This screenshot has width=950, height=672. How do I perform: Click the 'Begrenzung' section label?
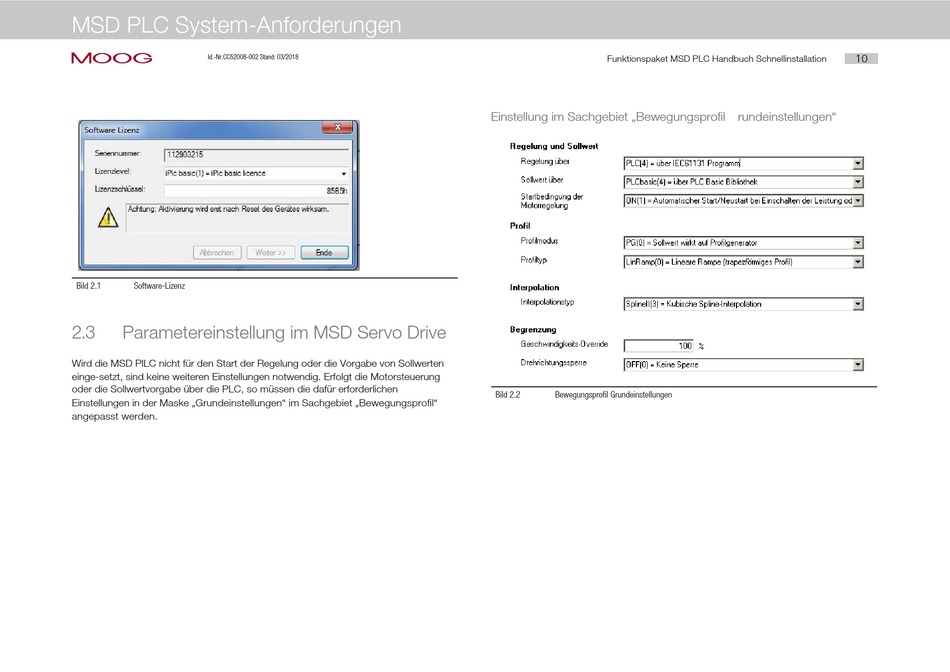(x=533, y=330)
